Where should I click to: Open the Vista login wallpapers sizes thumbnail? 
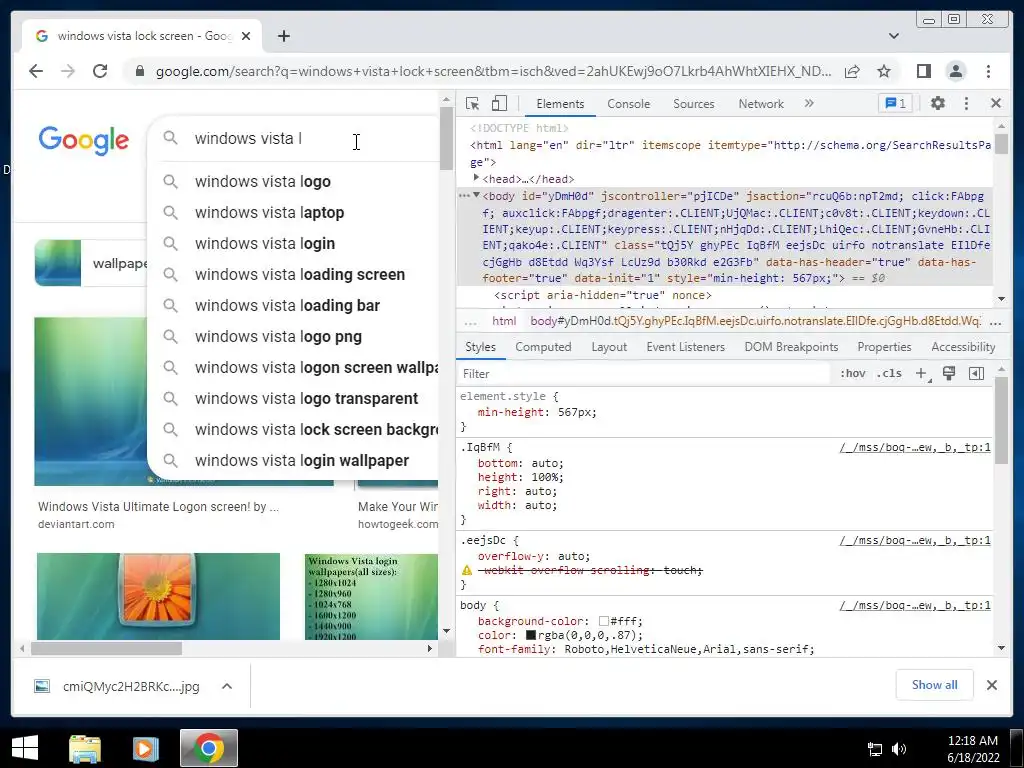pos(371,596)
